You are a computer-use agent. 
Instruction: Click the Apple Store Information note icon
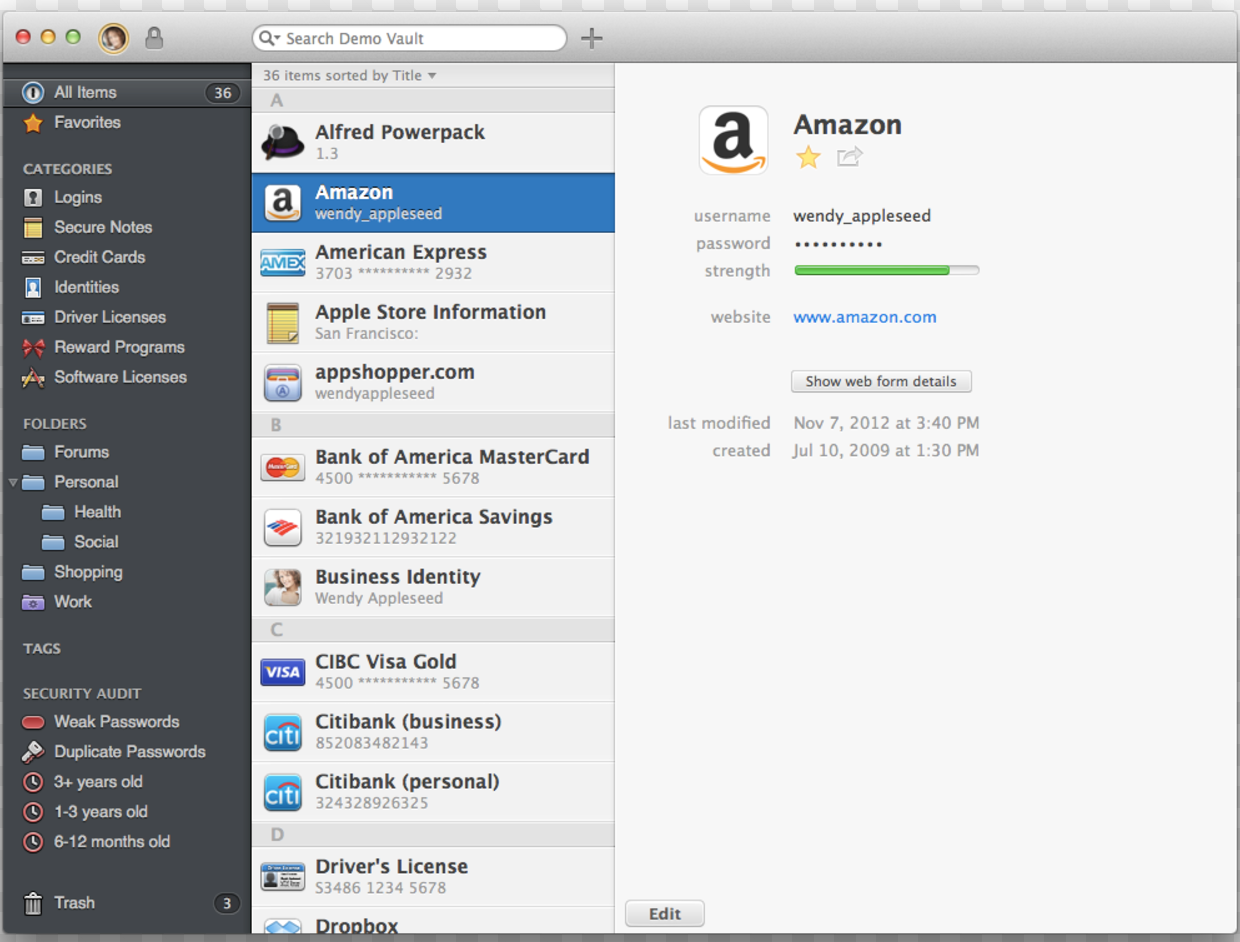coord(283,323)
